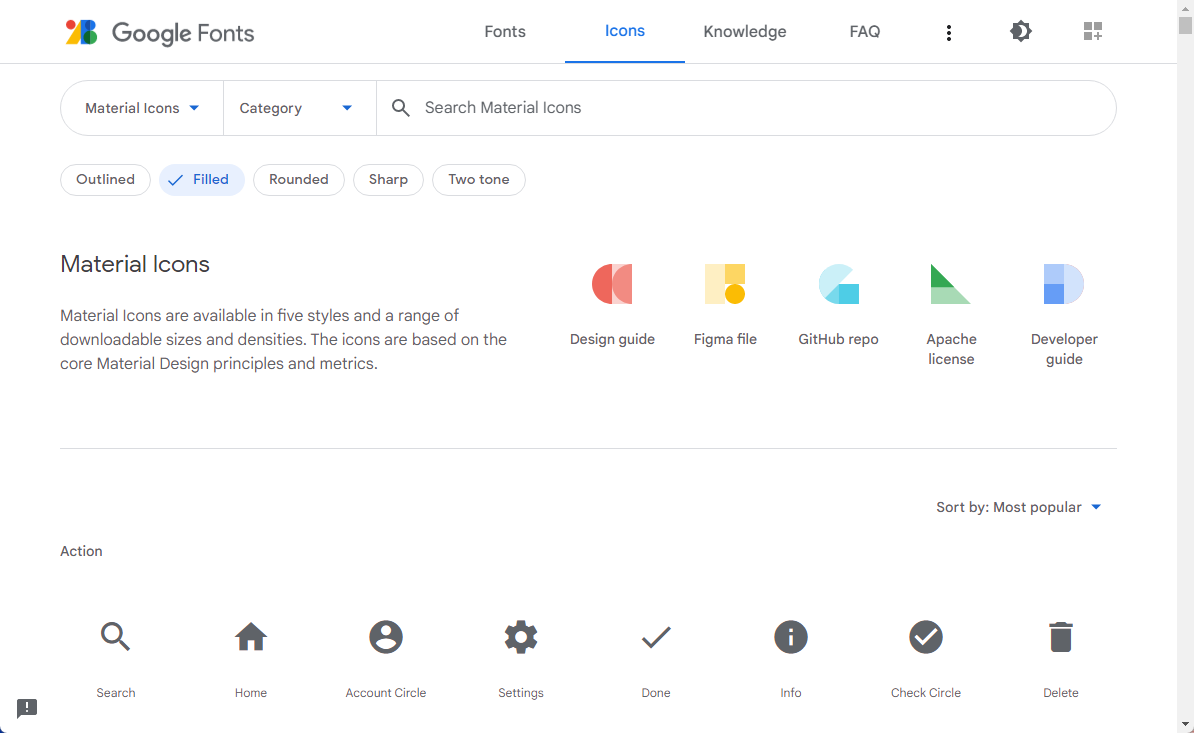Expand the Material Icons set dropdown
This screenshot has height=733, width=1194.
(142, 108)
